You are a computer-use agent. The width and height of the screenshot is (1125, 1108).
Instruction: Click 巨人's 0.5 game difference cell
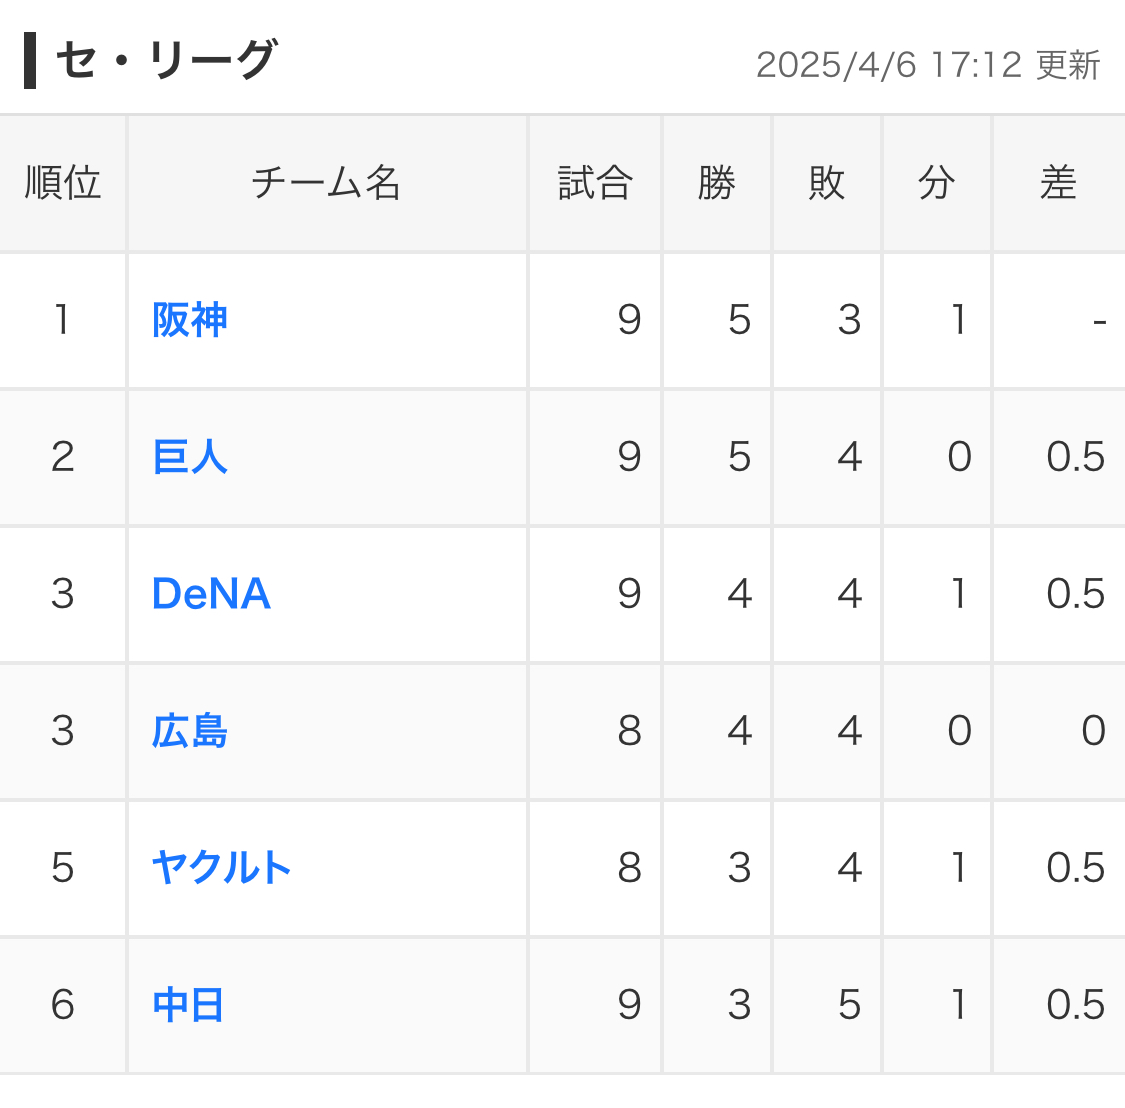coord(1059,457)
